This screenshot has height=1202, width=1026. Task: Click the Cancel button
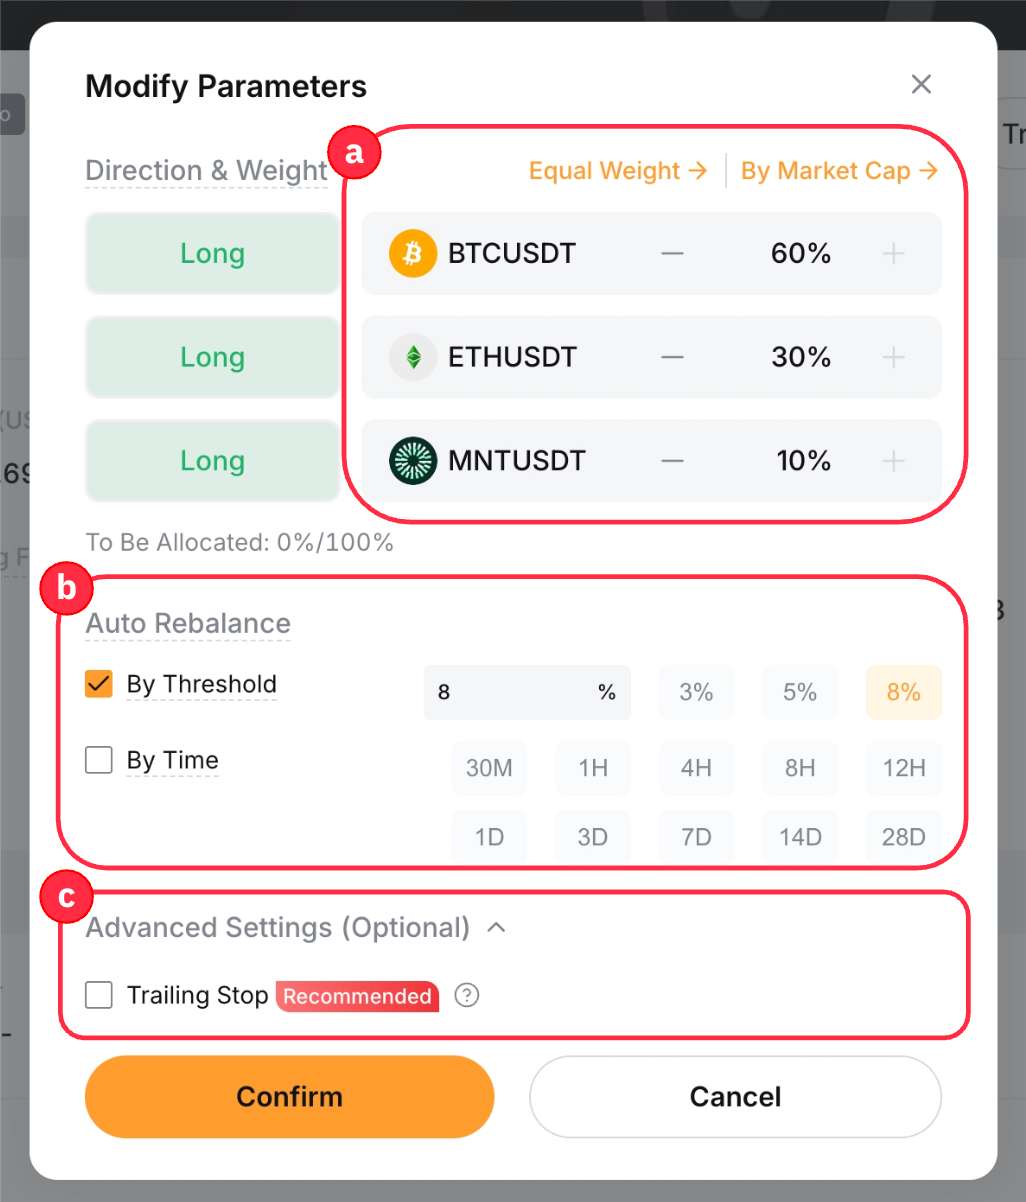click(735, 1097)
